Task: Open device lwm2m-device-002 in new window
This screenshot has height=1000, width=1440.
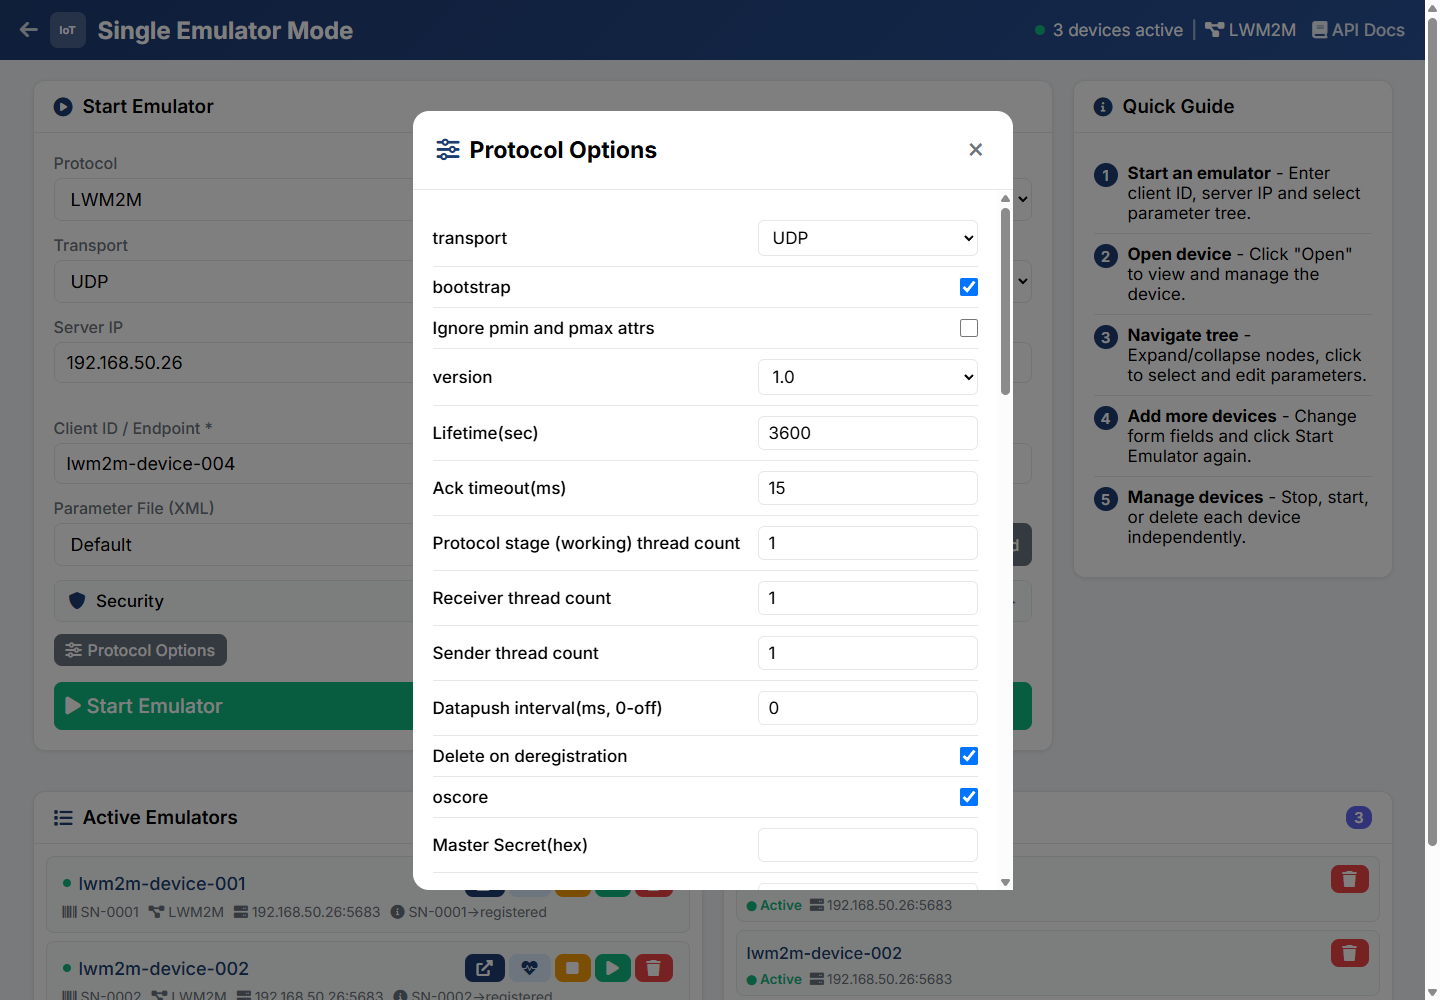Action: 484,968
